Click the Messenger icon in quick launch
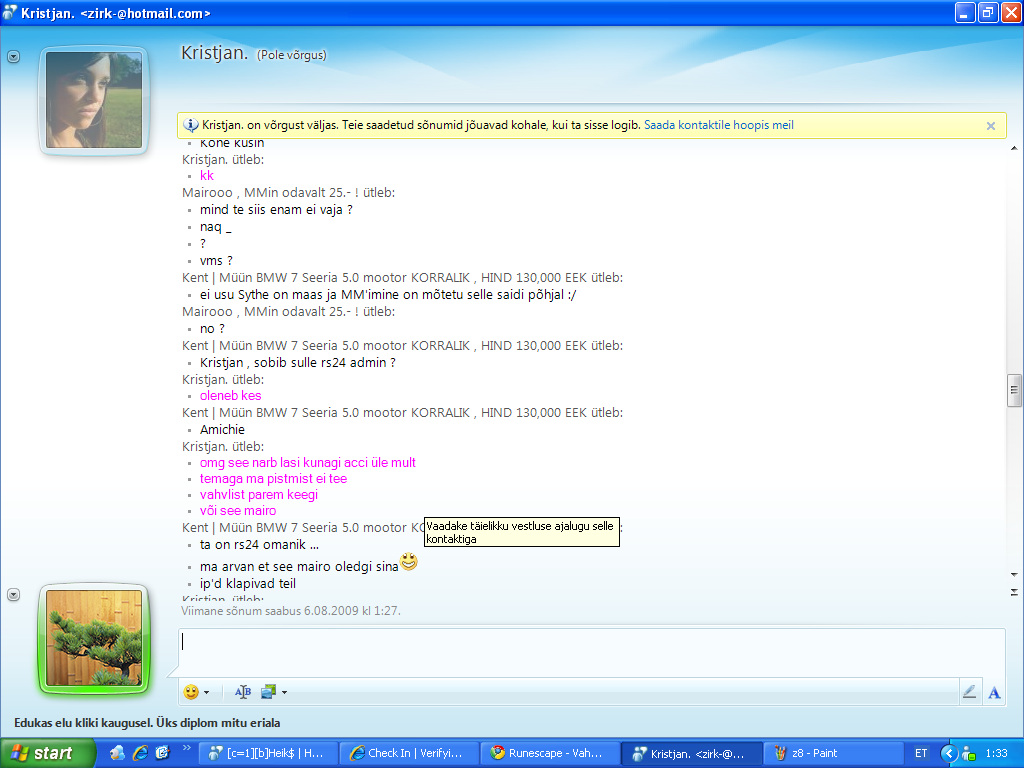This screenshot has width=1024, height=768. 118,753
